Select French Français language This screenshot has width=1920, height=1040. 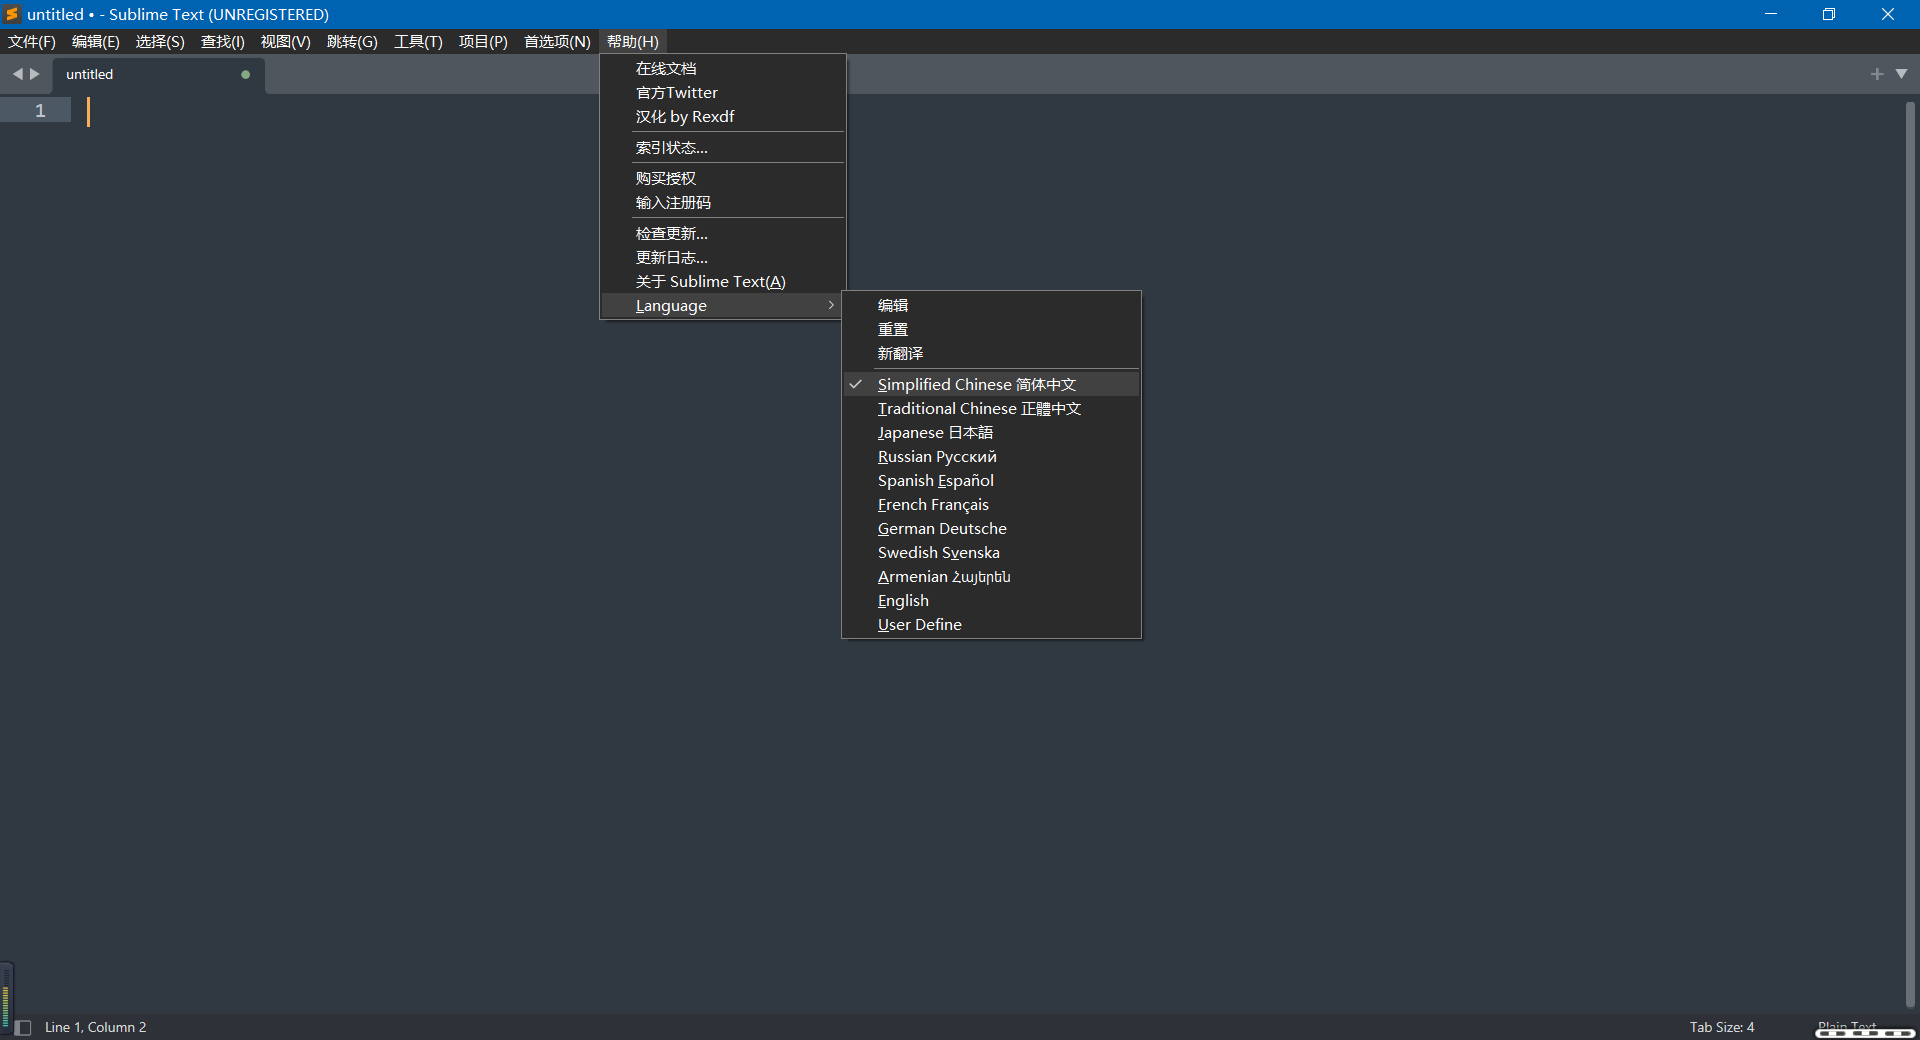click(991, 505)
